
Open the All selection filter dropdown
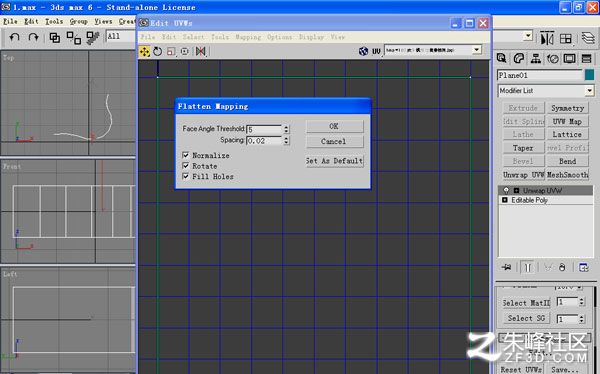click(x=120, y=37)
